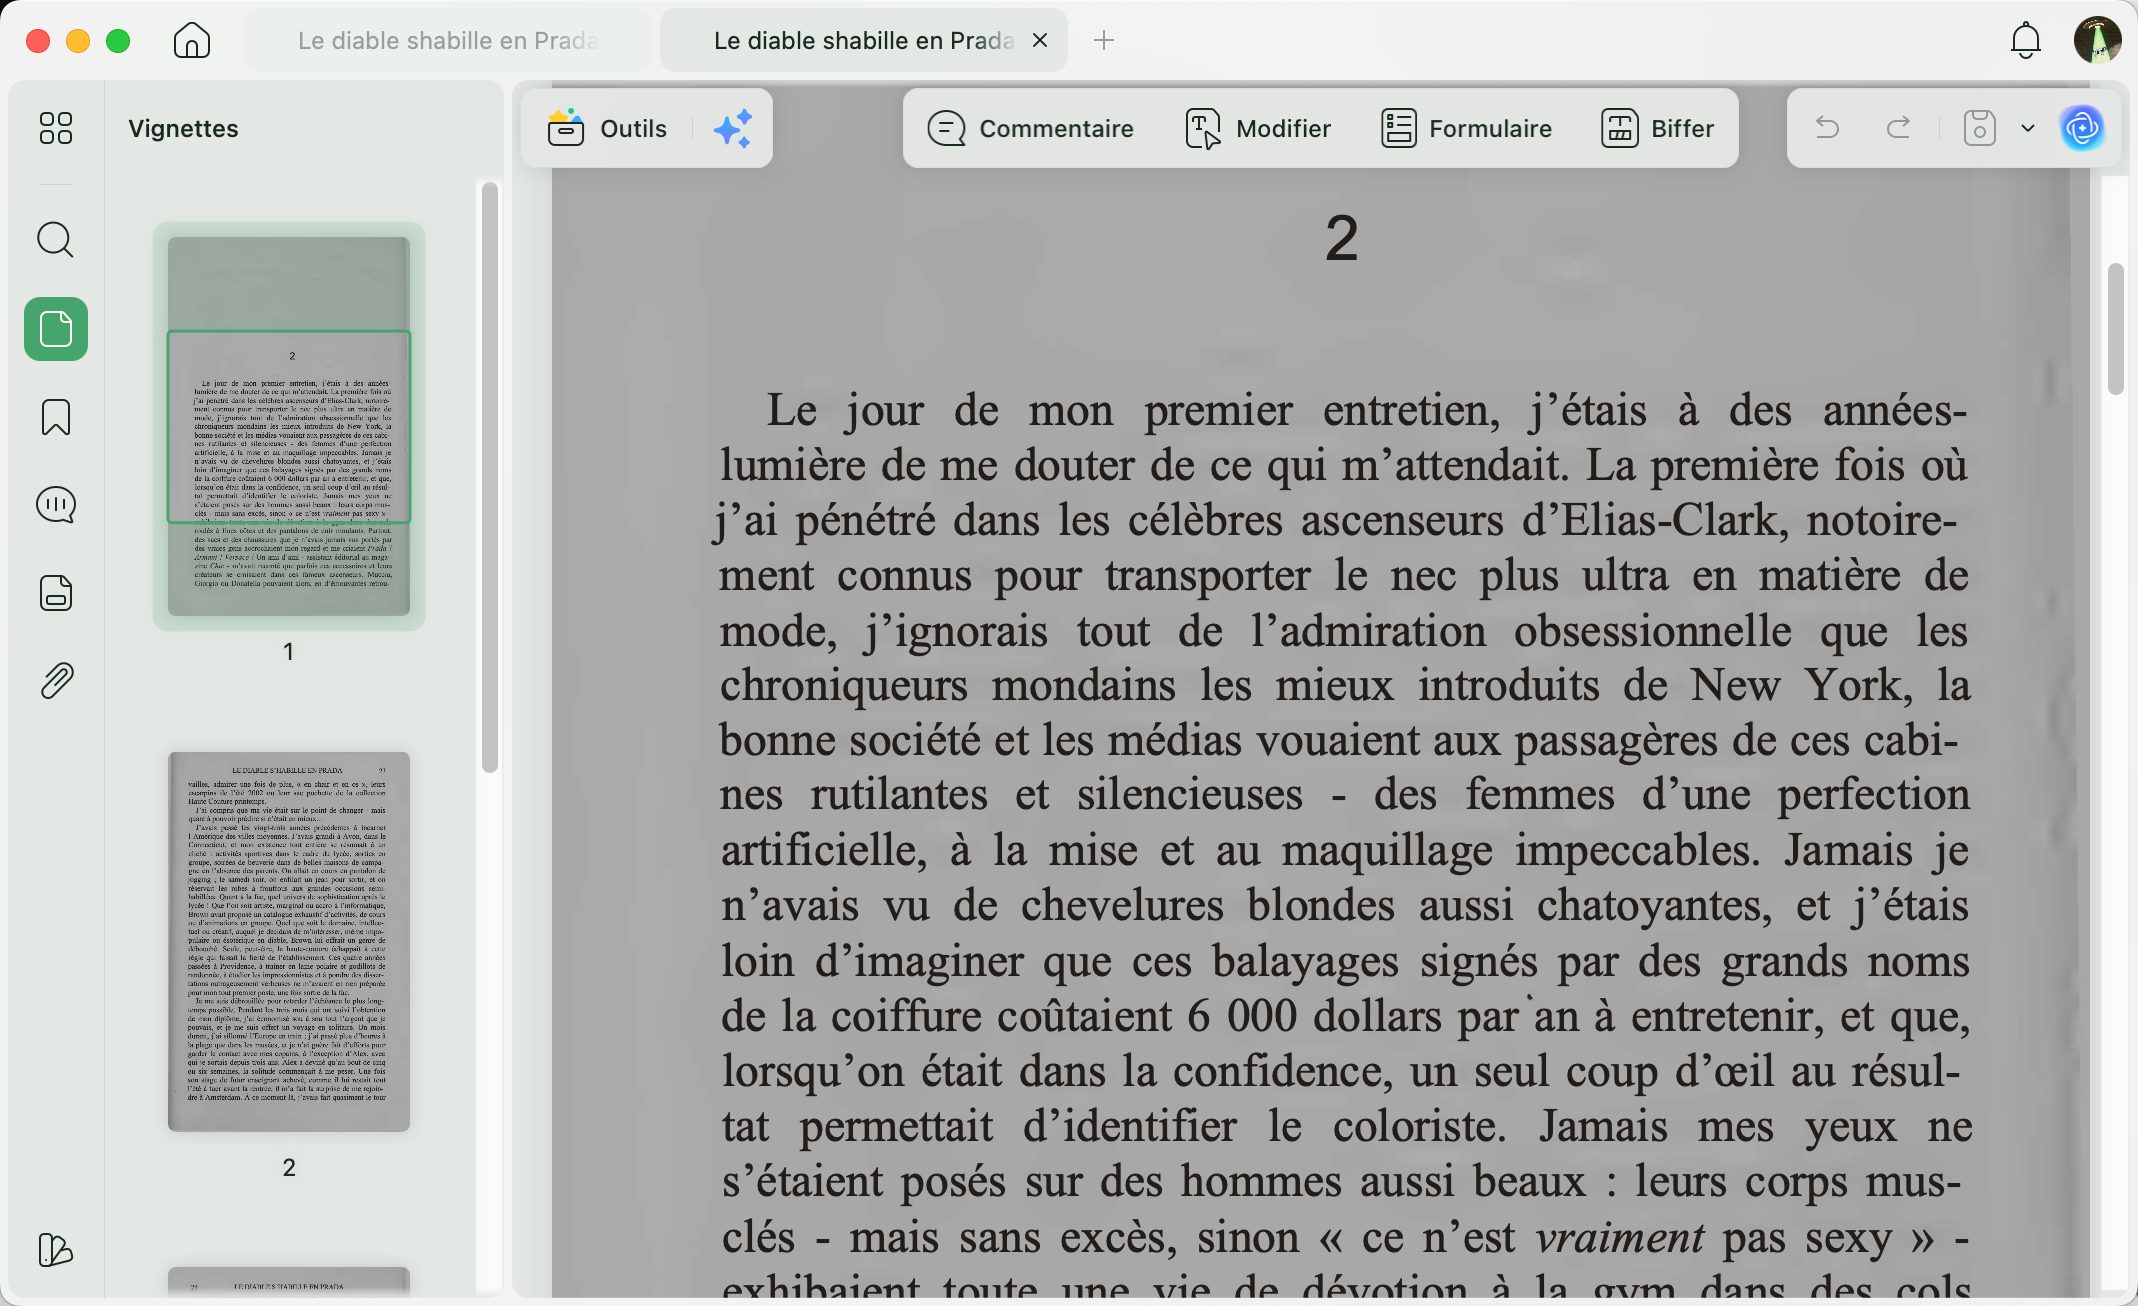Open the attachments paperclip icon
Screen dimensions: 2138x1306
pos(56,681)
